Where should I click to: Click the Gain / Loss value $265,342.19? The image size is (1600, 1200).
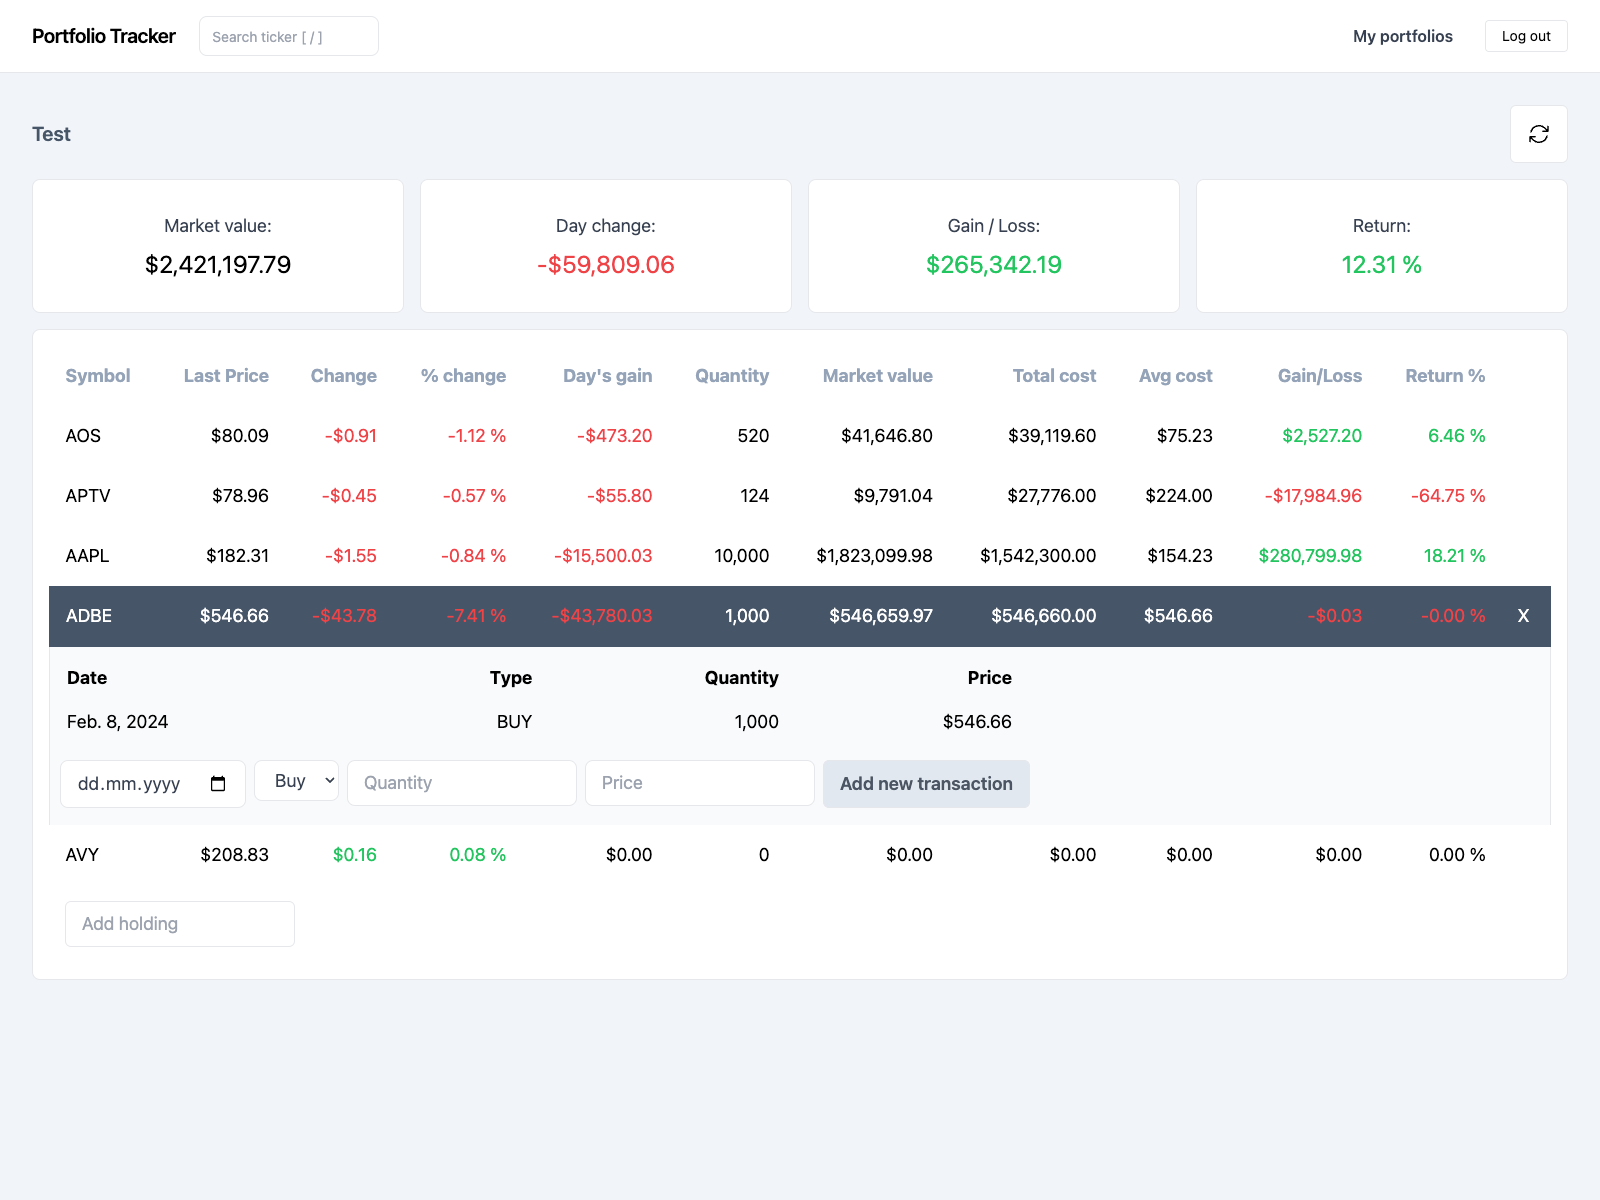pos(994,265)
